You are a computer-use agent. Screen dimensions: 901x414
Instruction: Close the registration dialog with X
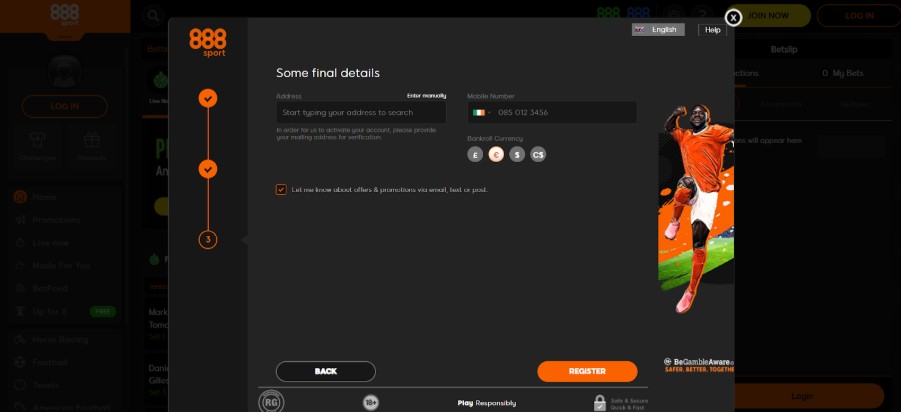click(x=733, y=18)
